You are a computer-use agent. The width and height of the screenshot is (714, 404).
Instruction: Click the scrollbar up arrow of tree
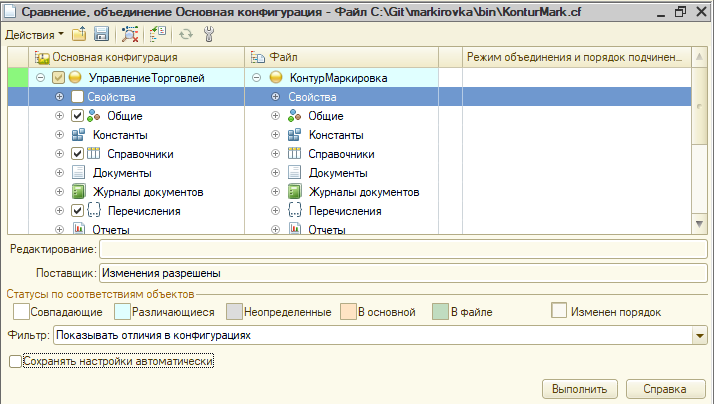(x=699, y=57)
